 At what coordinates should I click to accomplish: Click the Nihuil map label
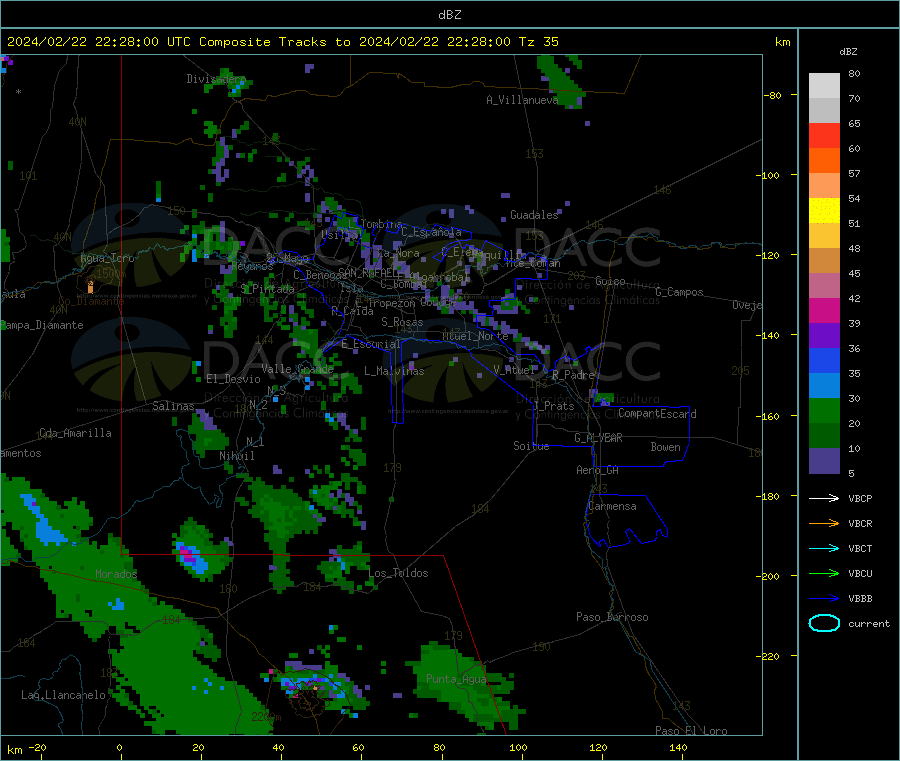point(237,456)
